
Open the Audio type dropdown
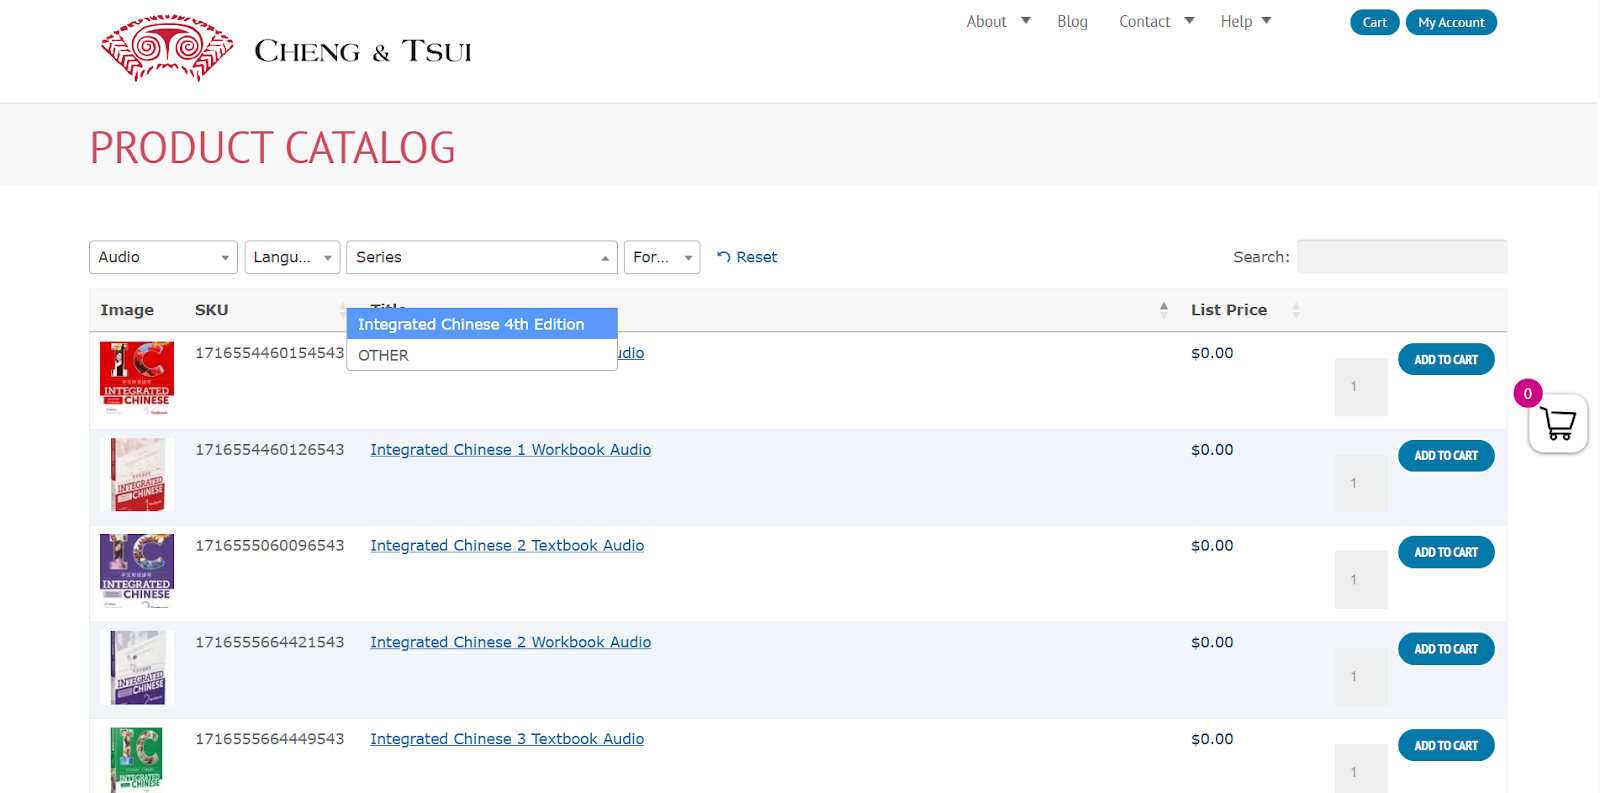tap(163, 257)
